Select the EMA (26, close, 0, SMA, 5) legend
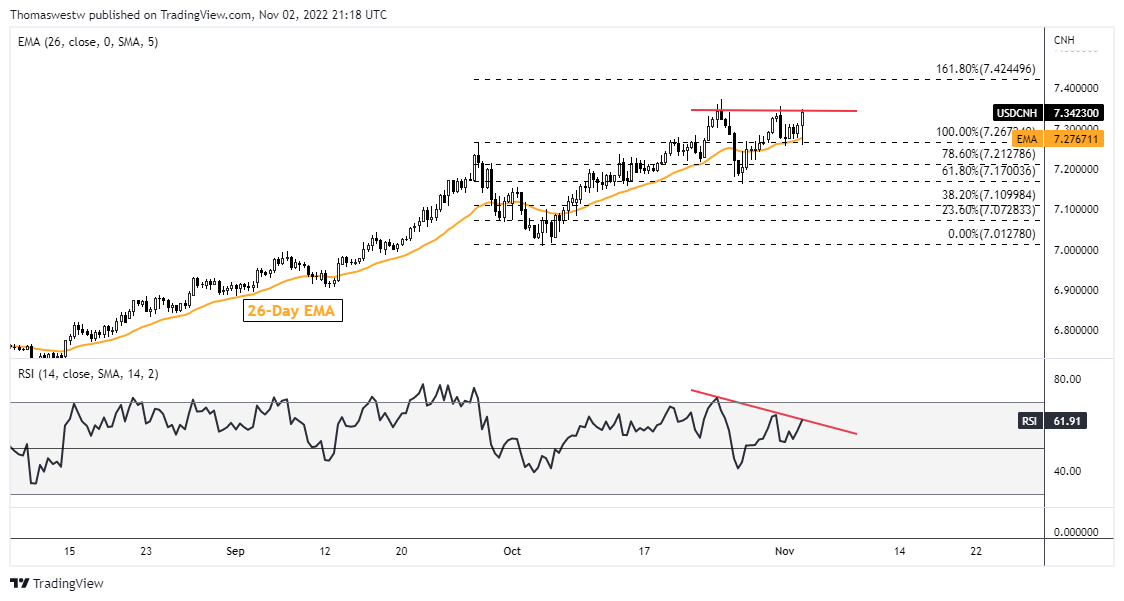 pos(85,42)
